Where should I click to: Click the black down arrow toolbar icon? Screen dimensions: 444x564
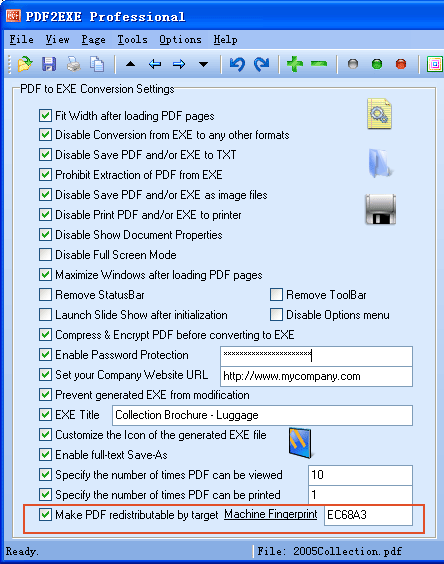[x=203, y=65]
